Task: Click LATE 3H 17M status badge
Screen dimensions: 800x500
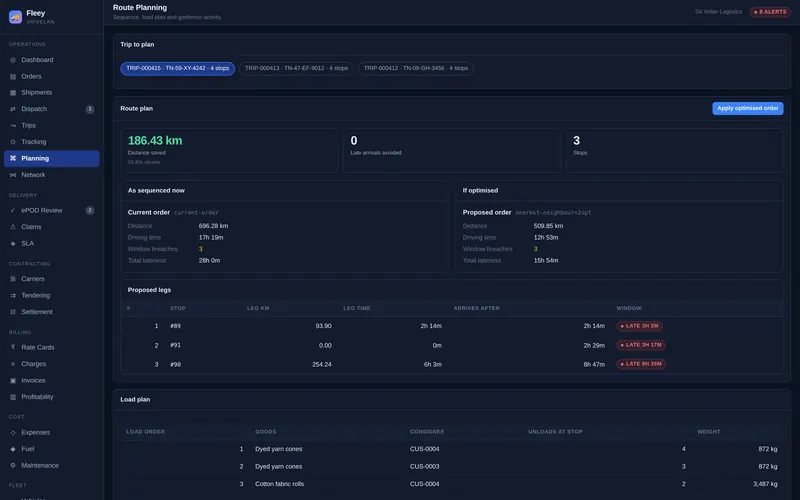Action: pos(641,345)
